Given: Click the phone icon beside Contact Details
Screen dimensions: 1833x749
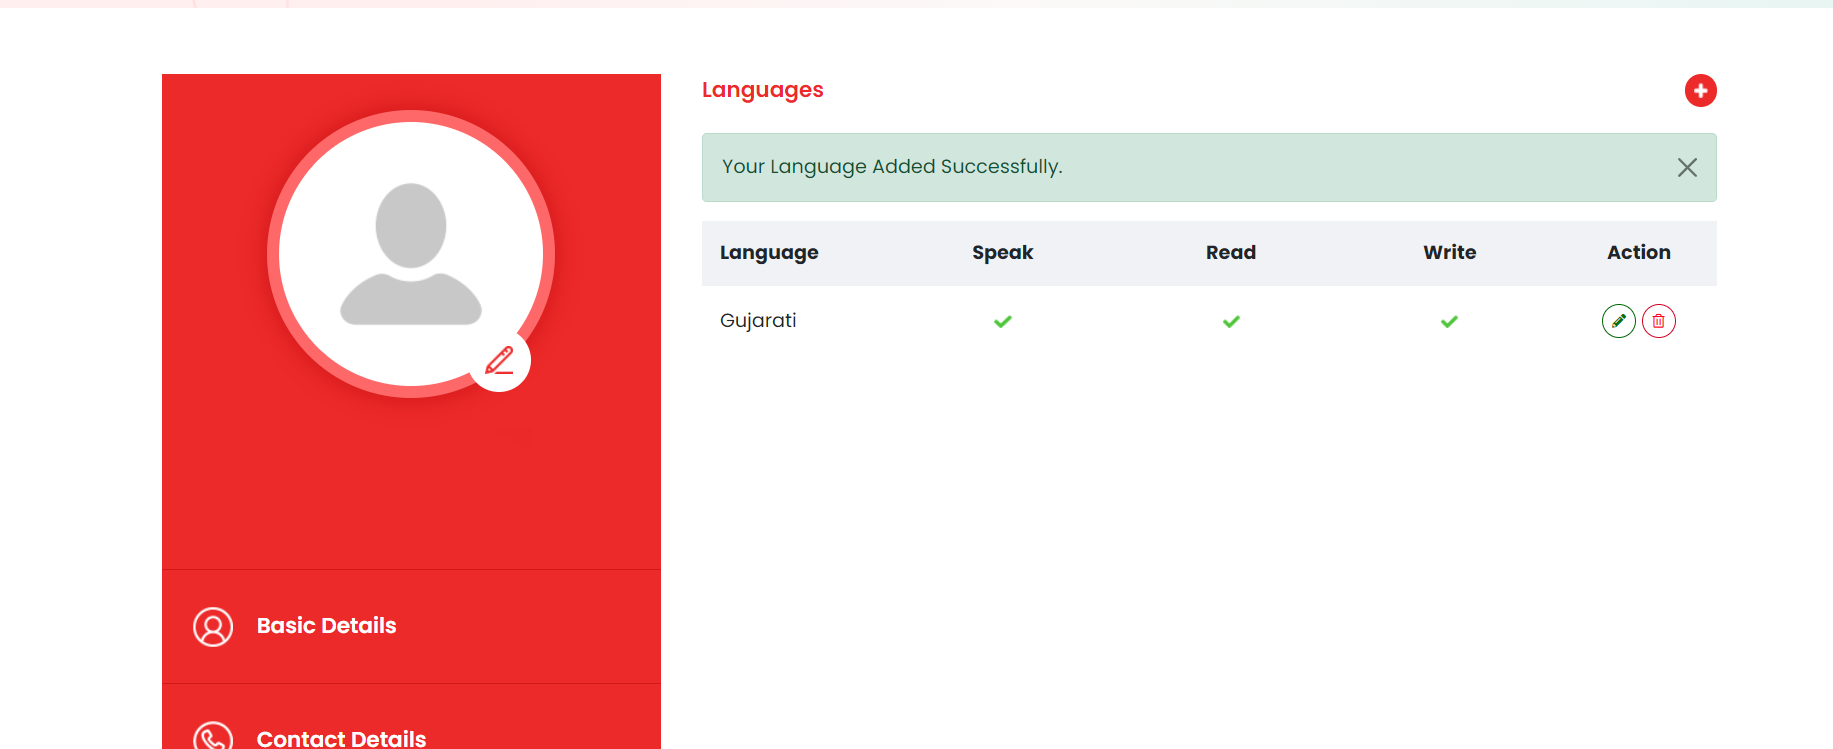Looking at the screenshot, I should [213, 738].
